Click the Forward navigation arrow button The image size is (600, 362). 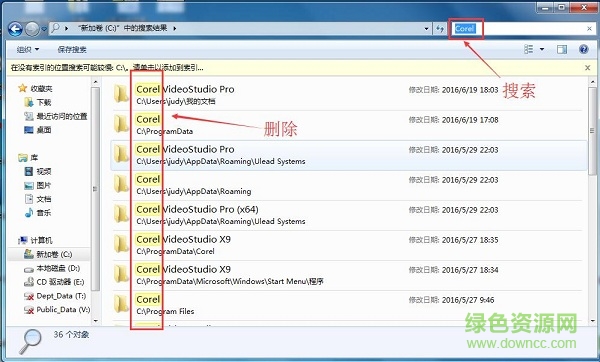pos(32,29)
